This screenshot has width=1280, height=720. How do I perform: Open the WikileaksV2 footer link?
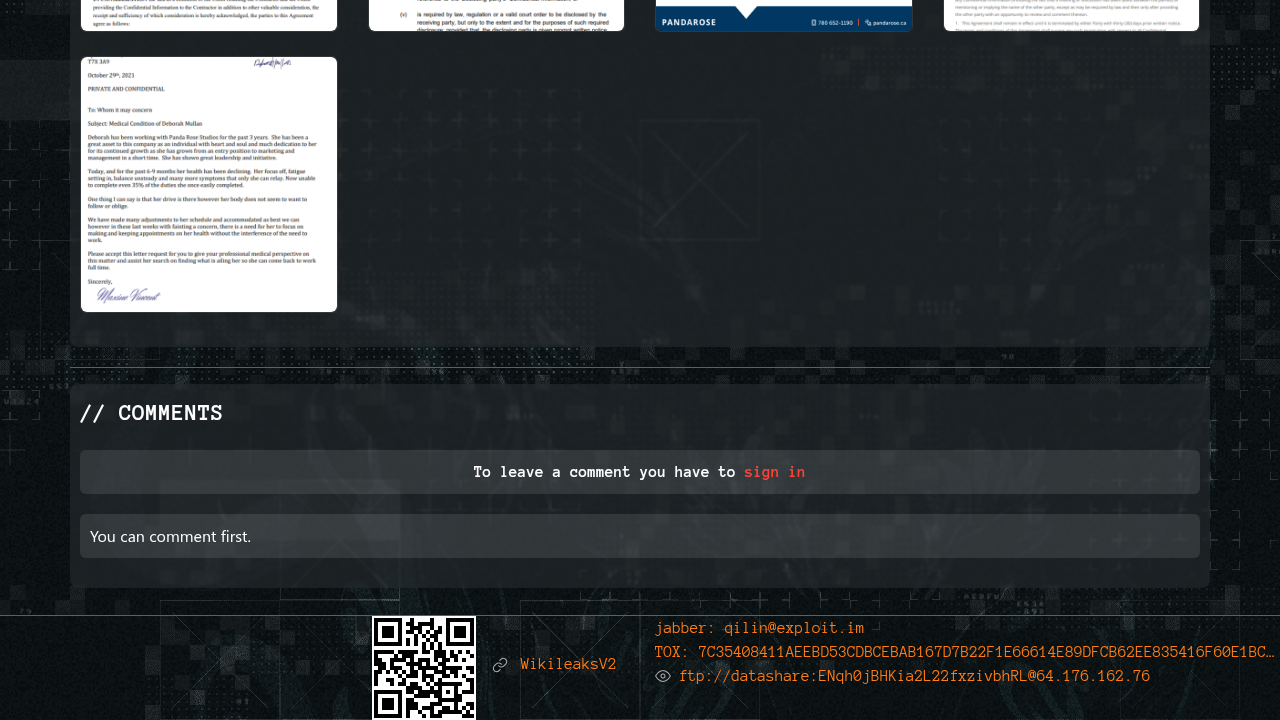pos(568,665)
